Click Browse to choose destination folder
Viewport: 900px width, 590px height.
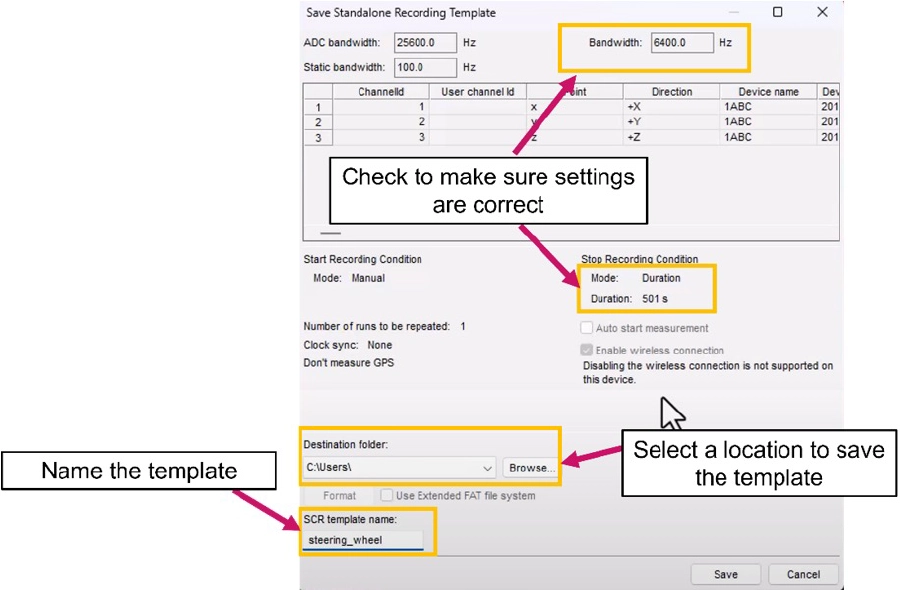(530, 467)
